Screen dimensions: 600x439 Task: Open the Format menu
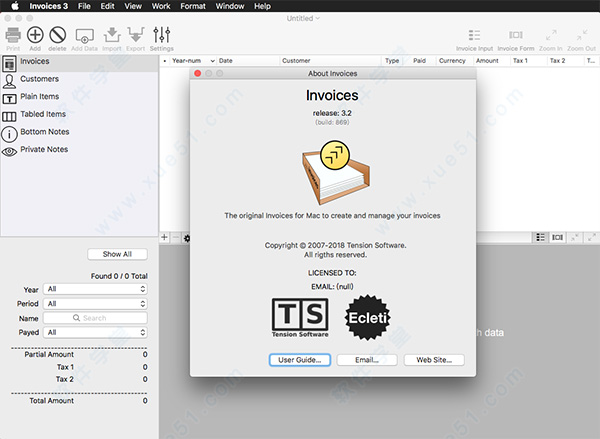tap(193, 6)
